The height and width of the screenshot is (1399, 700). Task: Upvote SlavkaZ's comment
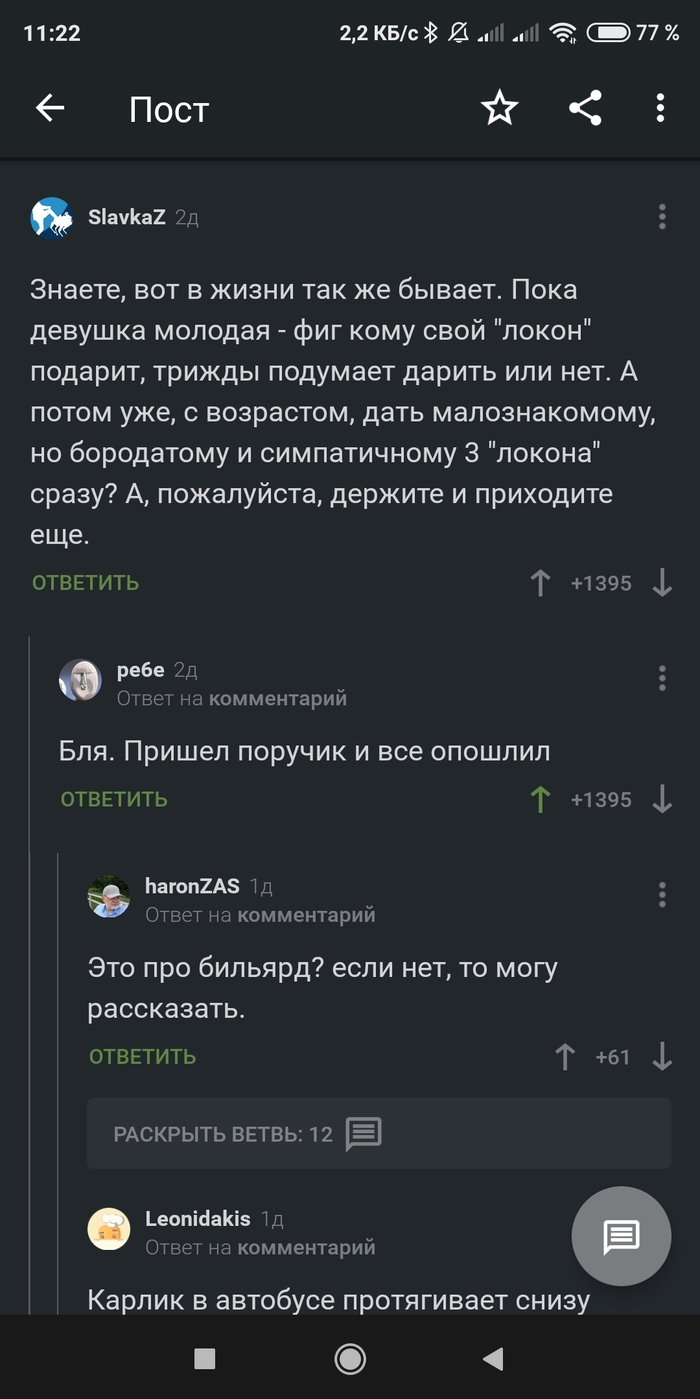click(540, 583)
